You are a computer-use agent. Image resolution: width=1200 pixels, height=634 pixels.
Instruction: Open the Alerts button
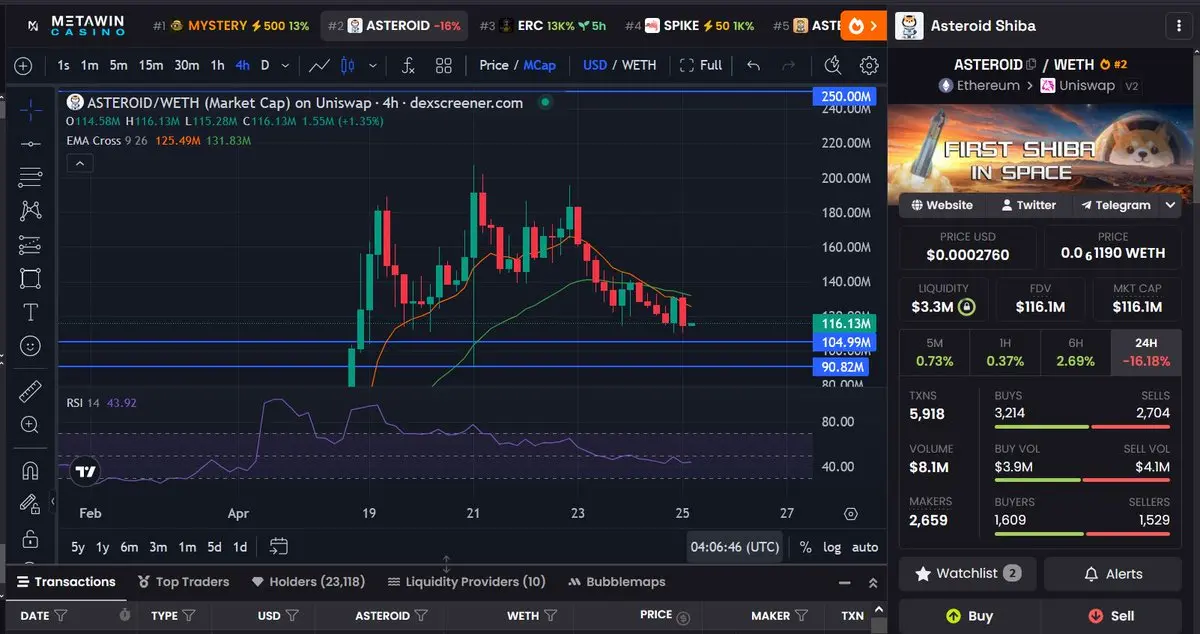(x=1113, y=573)
